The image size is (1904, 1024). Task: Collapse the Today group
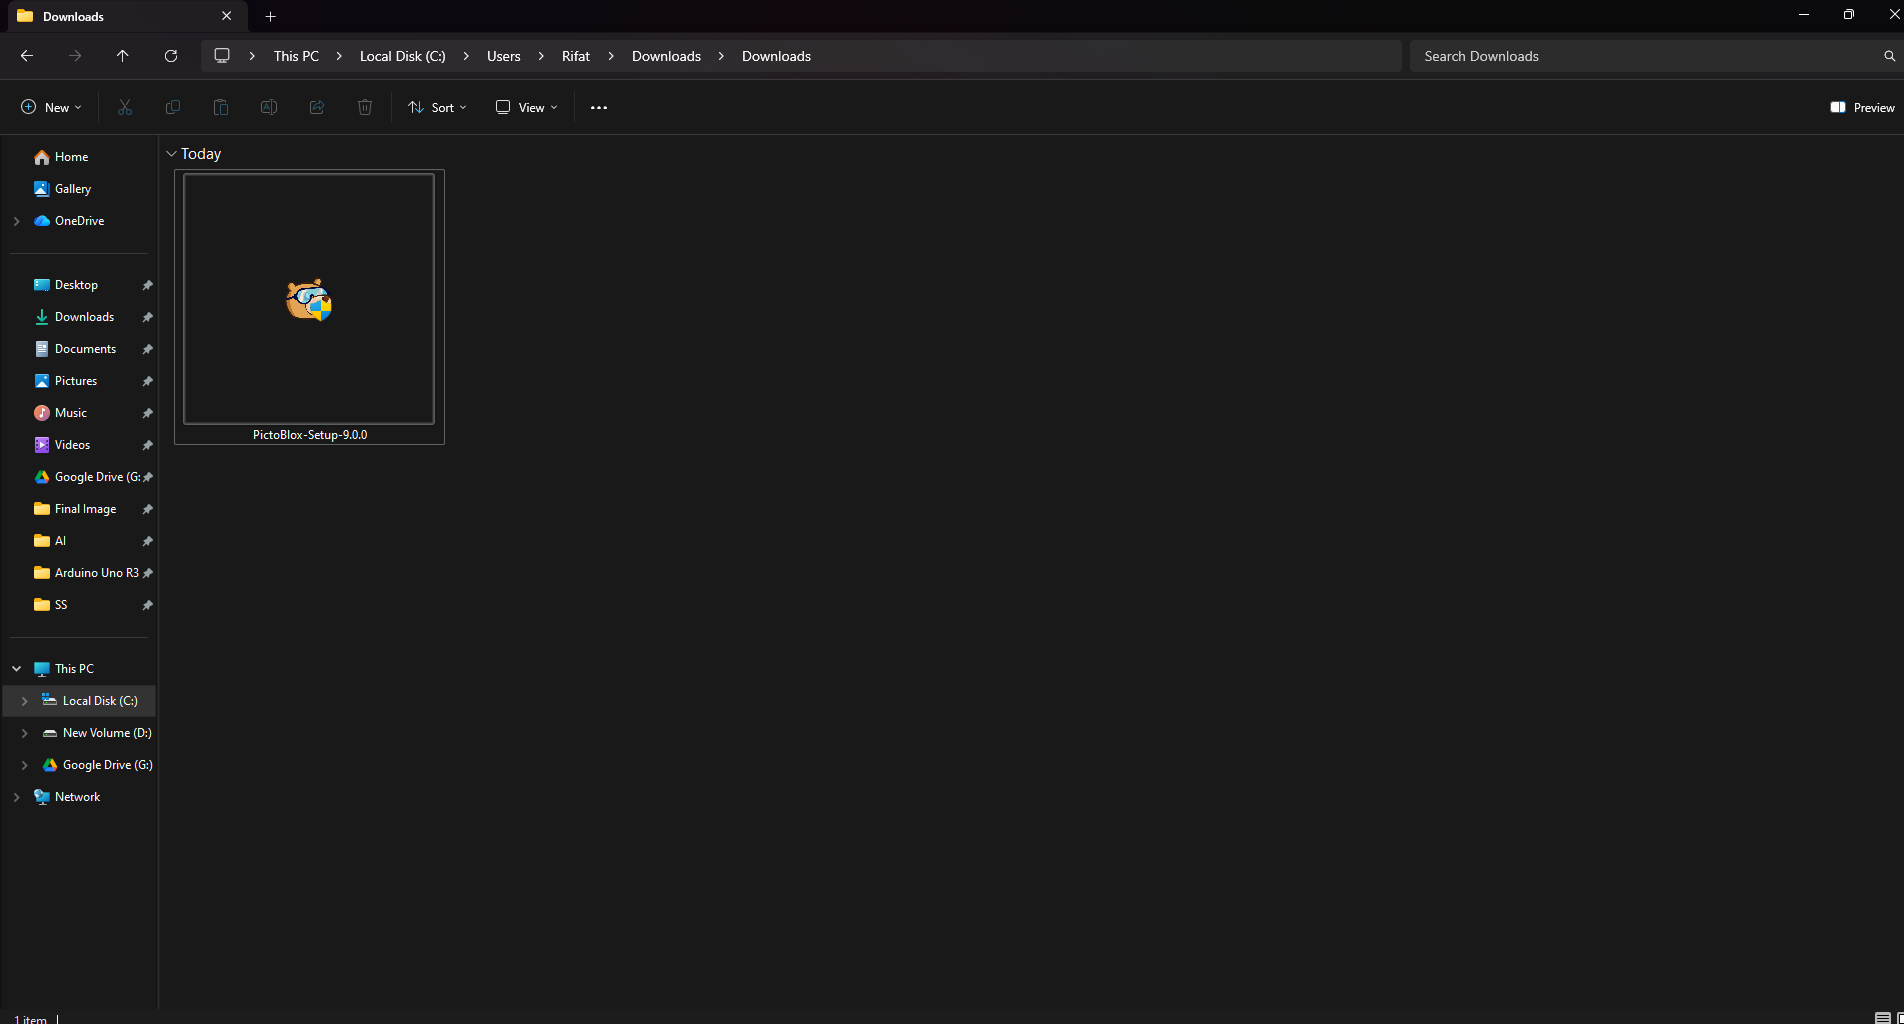pyautogui.click(x=171, y=153)
